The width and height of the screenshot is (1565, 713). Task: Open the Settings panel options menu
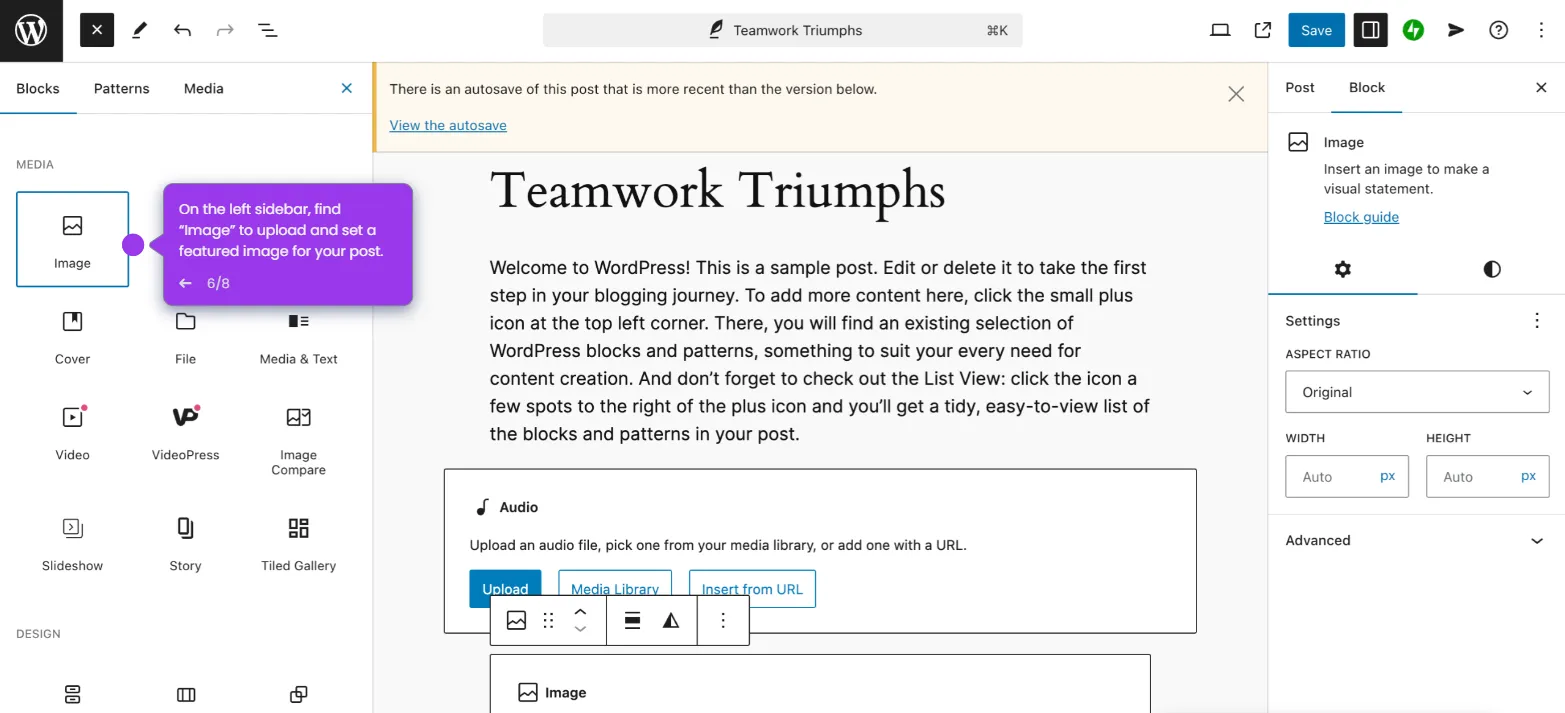[1537, 321]
